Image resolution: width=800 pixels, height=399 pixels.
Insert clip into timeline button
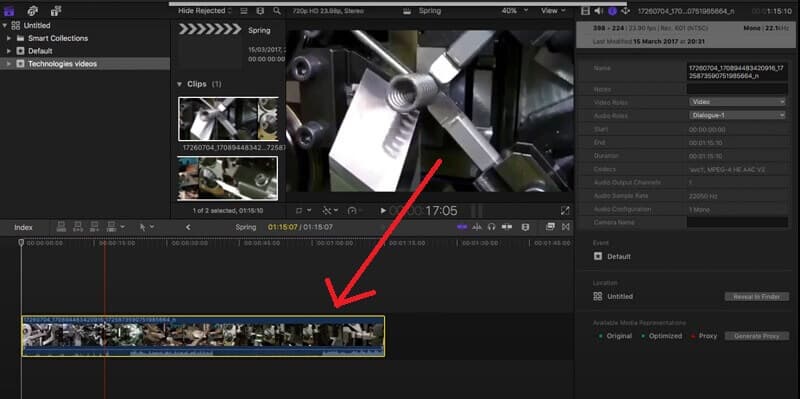78,227
